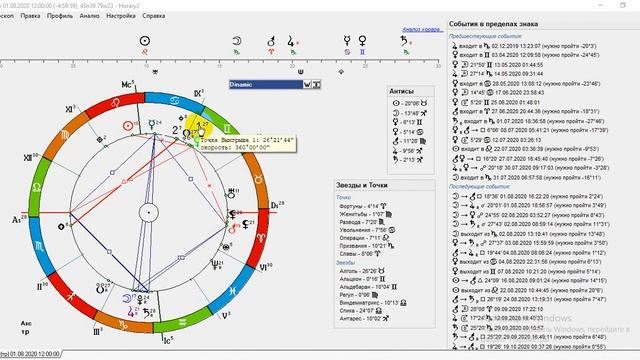Image resolution: width=640 pixels, height=360 pixels.
Task: Open the Профиль menu
Action: pos(60,16)
